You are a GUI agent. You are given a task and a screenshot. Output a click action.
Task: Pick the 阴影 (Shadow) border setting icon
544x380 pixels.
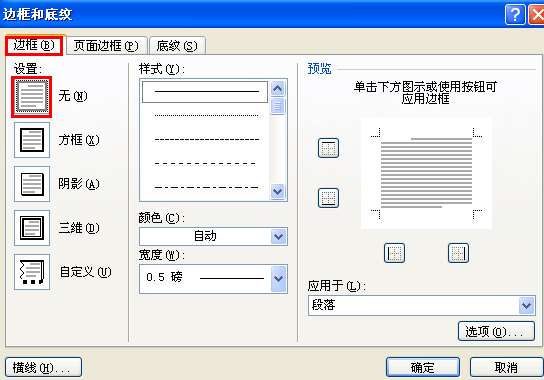32,184
